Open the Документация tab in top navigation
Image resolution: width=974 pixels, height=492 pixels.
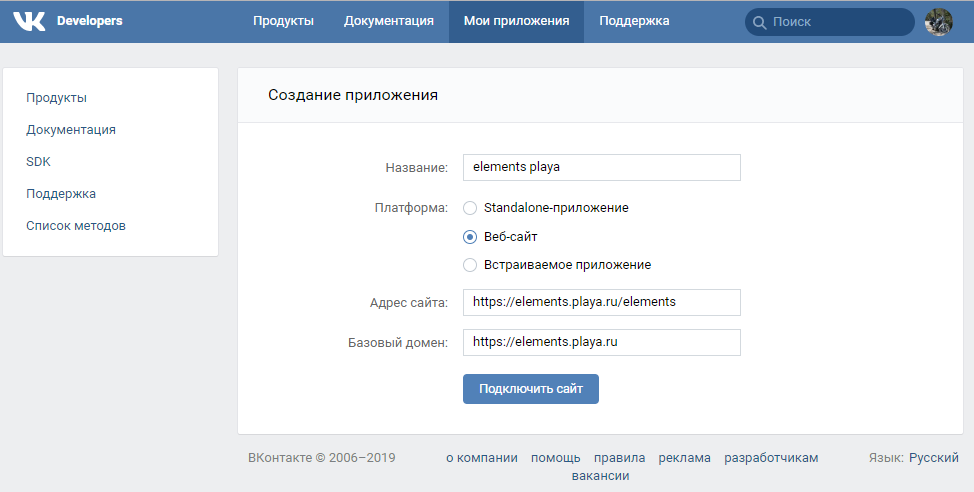[x=389, y=21]
